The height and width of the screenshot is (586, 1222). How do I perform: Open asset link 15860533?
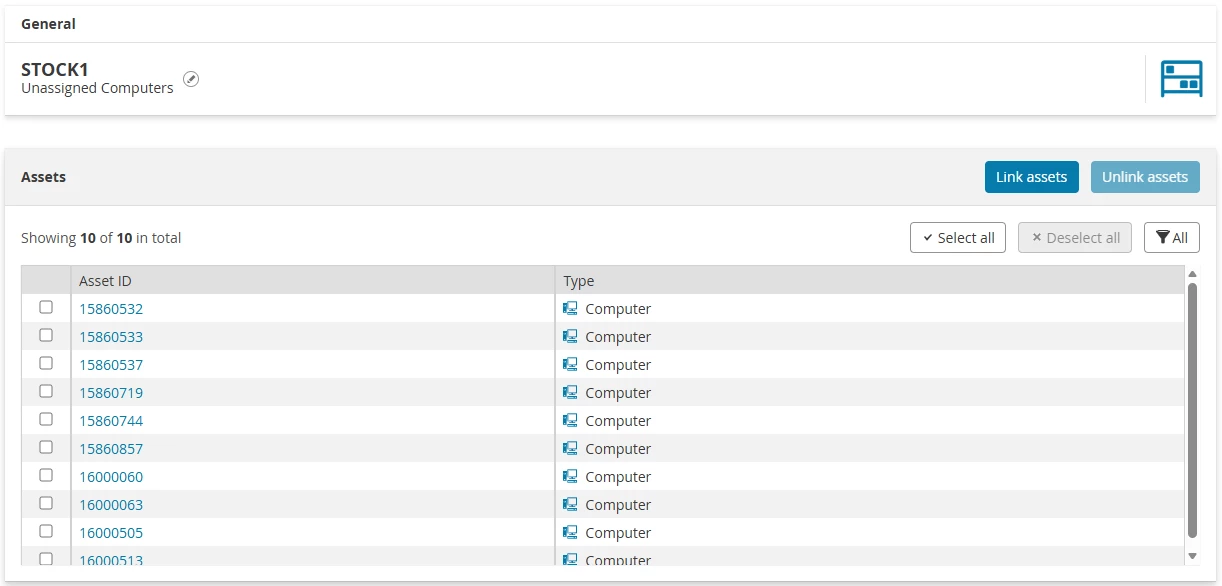point(111,337)
